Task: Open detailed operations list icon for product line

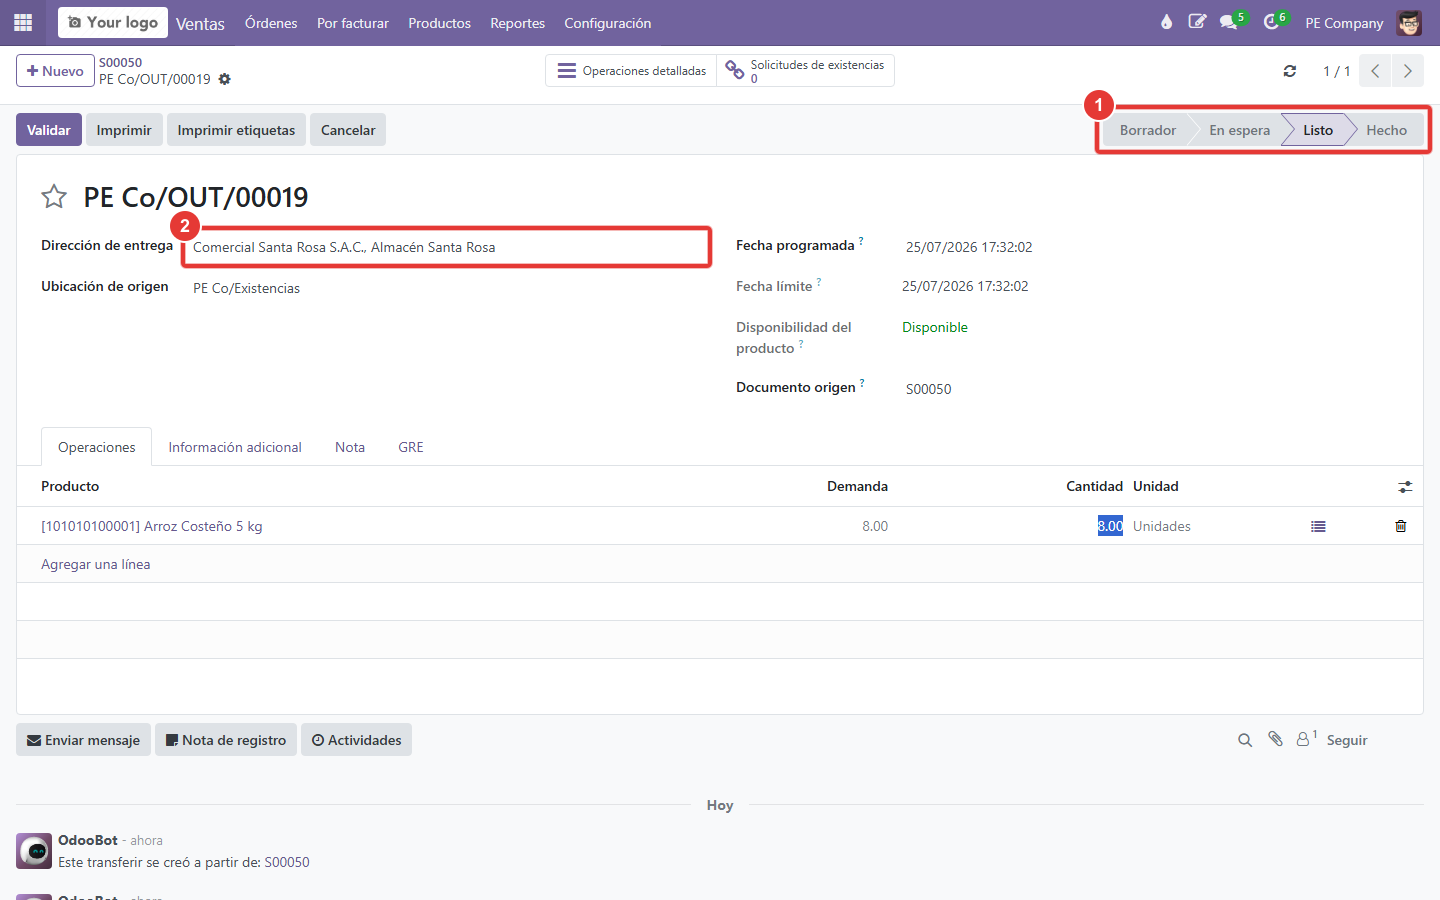Action: click(x=1318, y=526)
